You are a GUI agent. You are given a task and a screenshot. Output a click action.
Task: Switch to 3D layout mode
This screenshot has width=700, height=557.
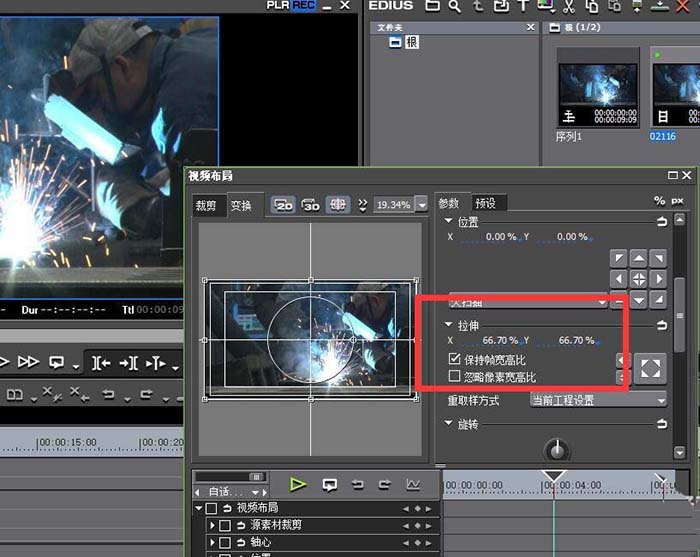point(311,204)
